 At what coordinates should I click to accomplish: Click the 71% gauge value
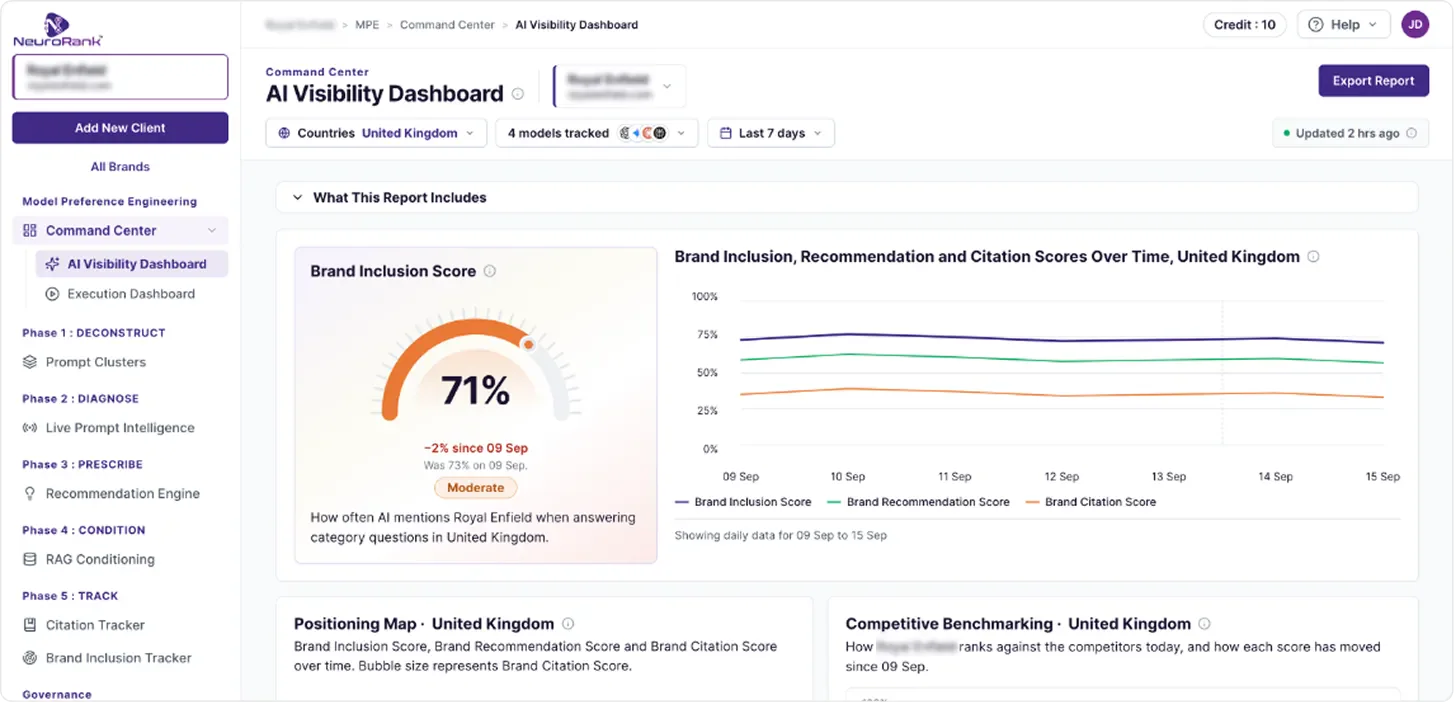click(x=476, y=391)
